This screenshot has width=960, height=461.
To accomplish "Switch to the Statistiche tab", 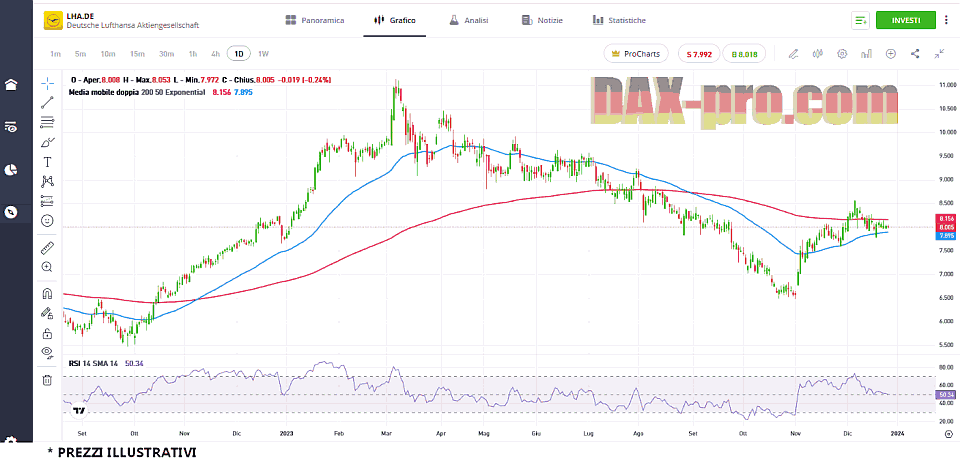I will tap(619, 20).
